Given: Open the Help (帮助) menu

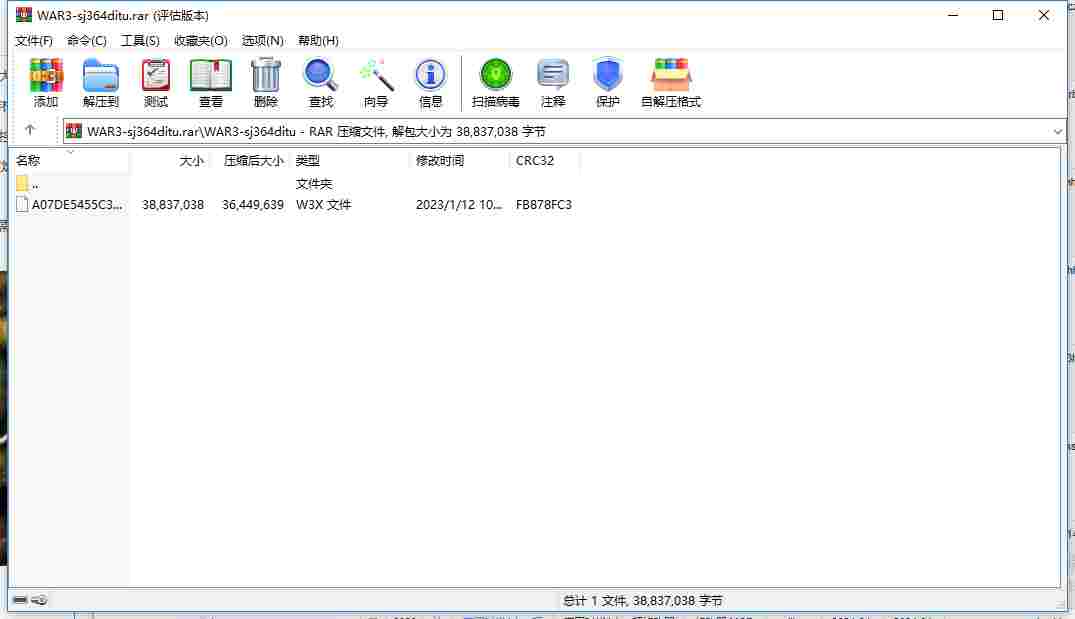Looking at the screenshot, I should (x=317, y=40).
